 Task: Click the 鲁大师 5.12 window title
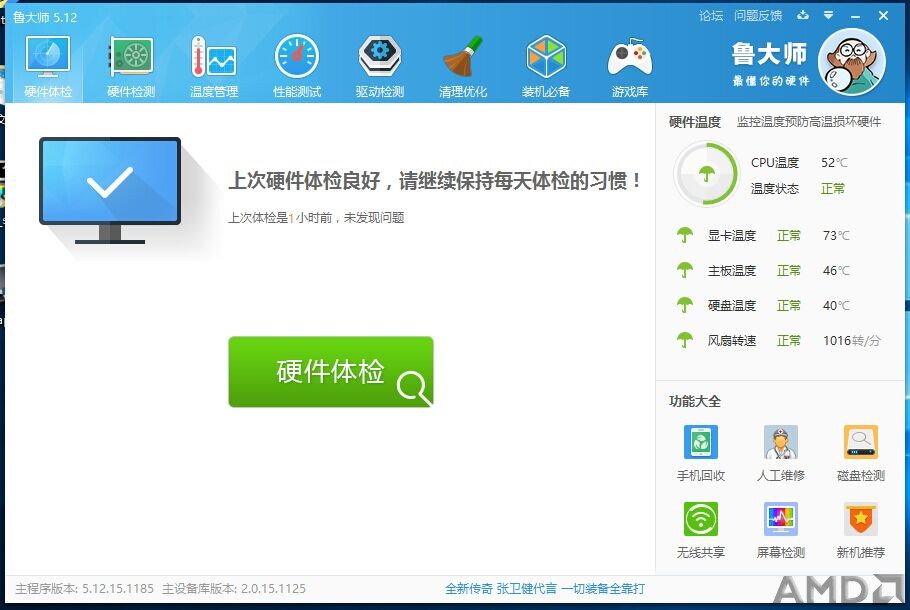tap(45, 17)
